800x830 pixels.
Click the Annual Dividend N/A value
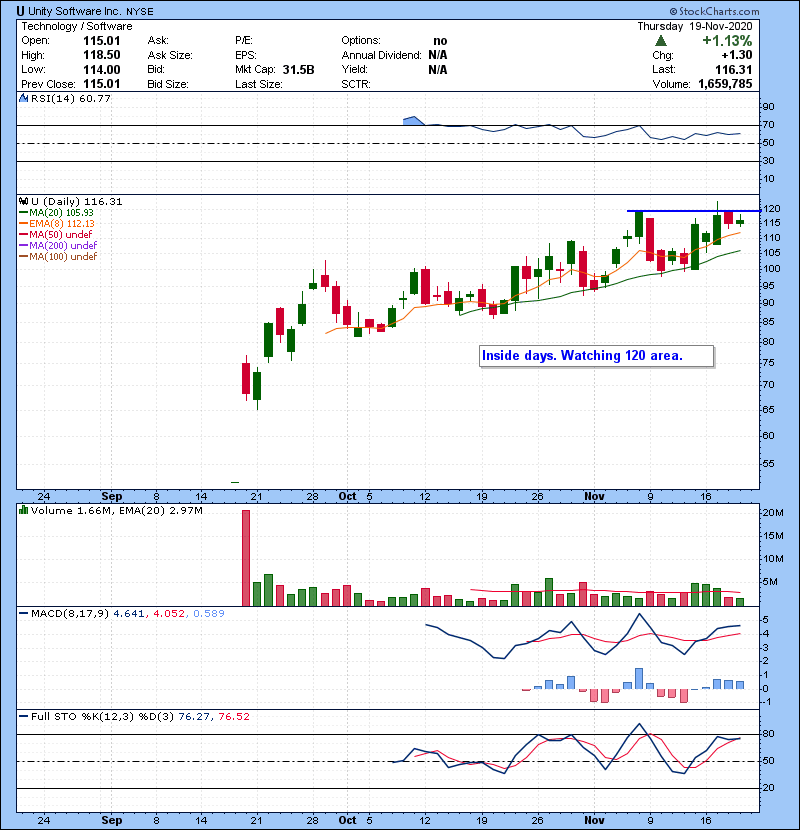(438, 55)
